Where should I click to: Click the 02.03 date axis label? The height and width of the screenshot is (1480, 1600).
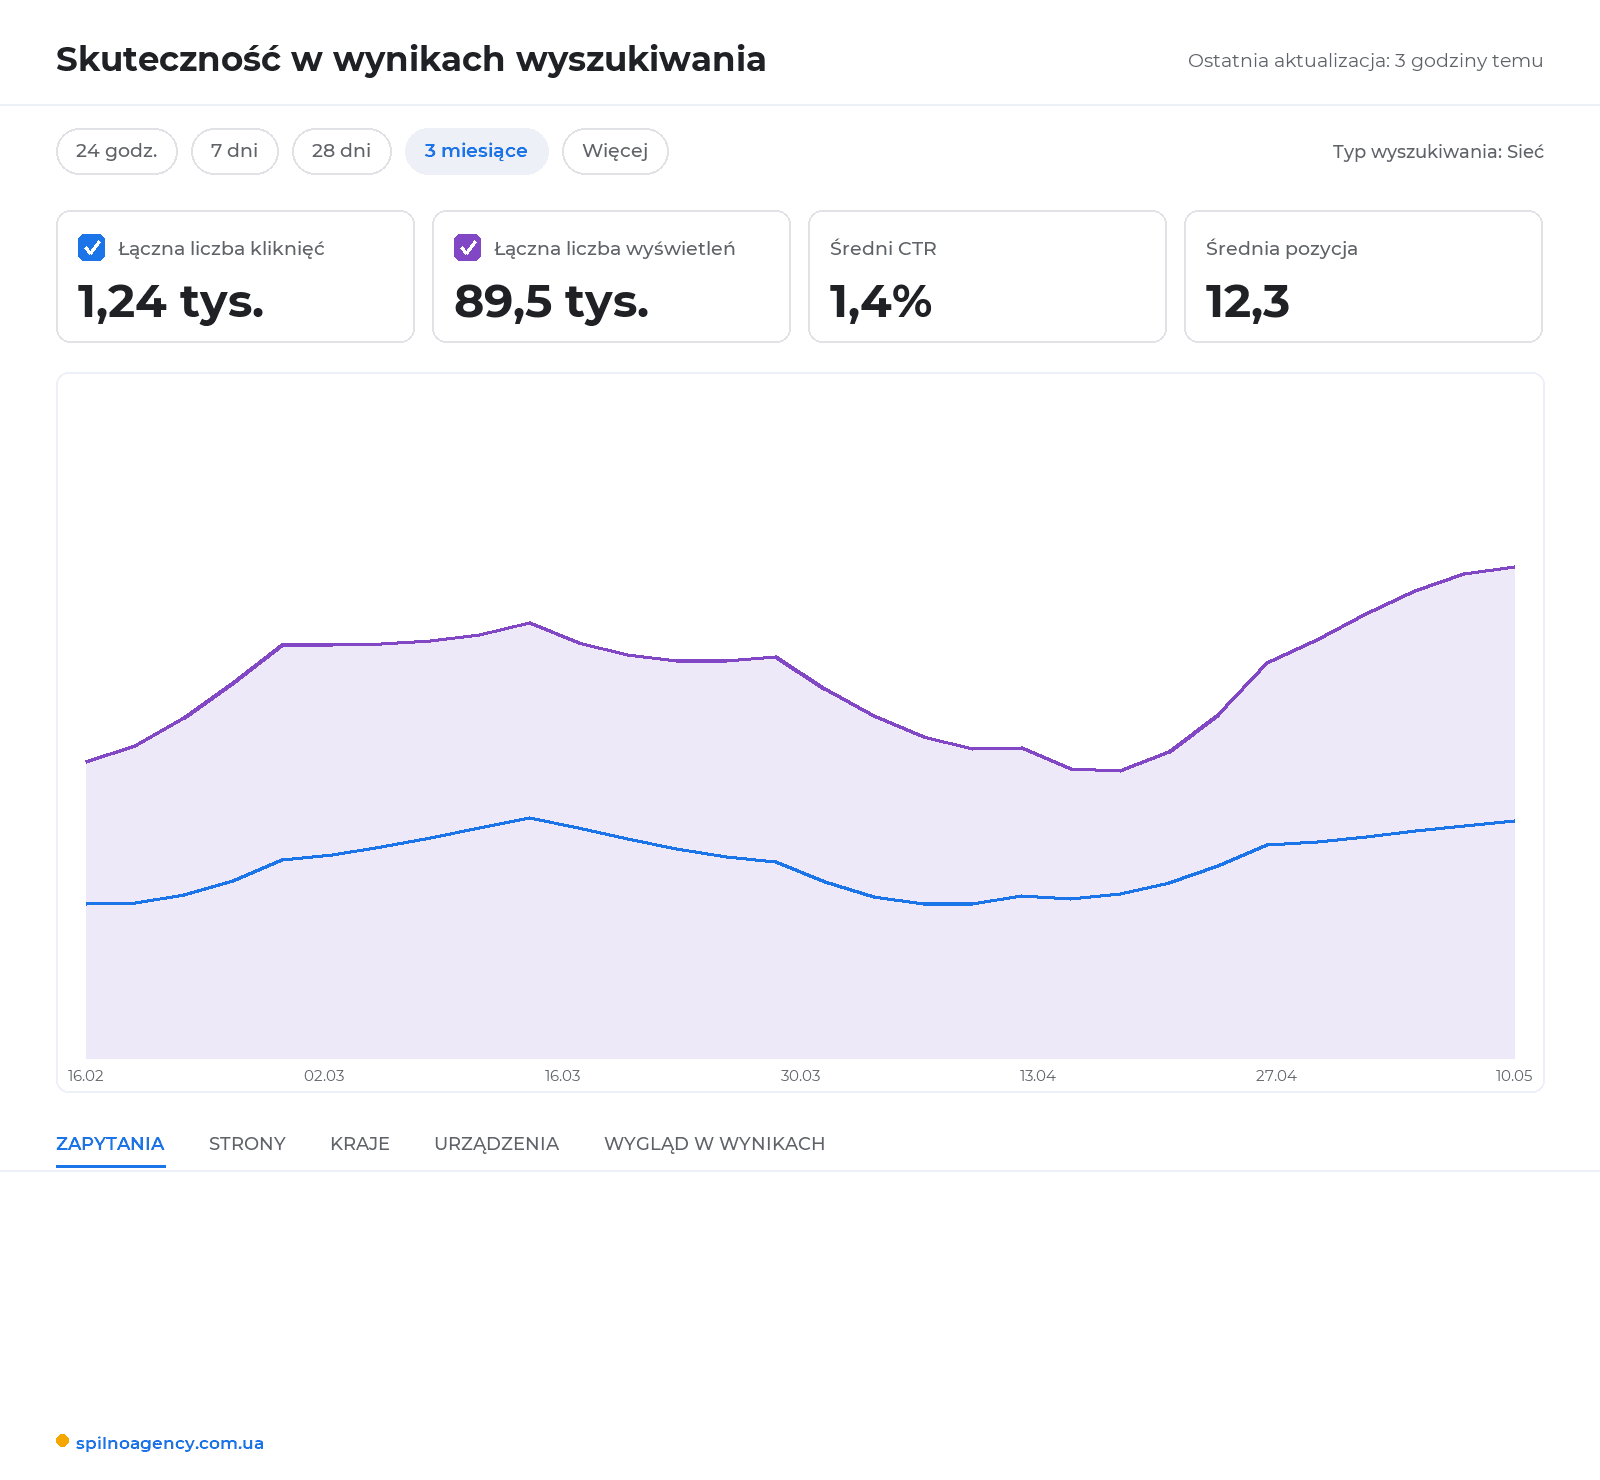(324, 1076)
